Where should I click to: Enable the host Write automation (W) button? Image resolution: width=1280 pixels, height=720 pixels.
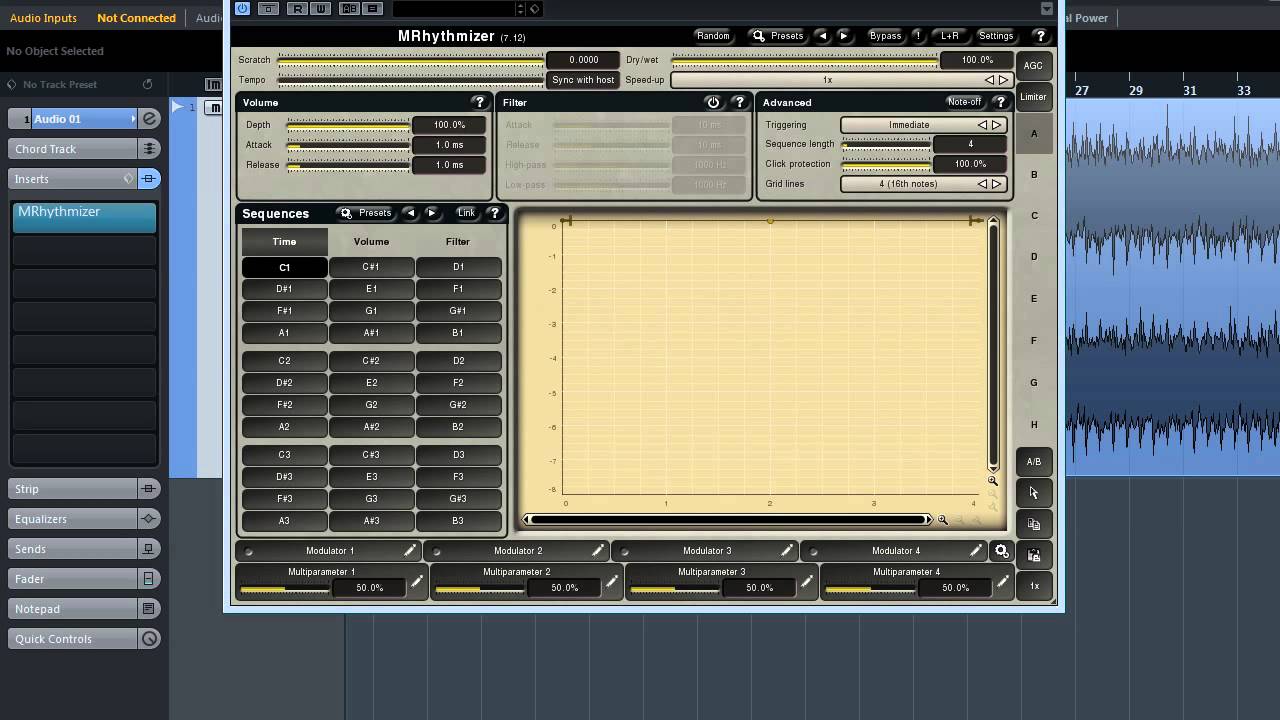click(x=320, y=9)
